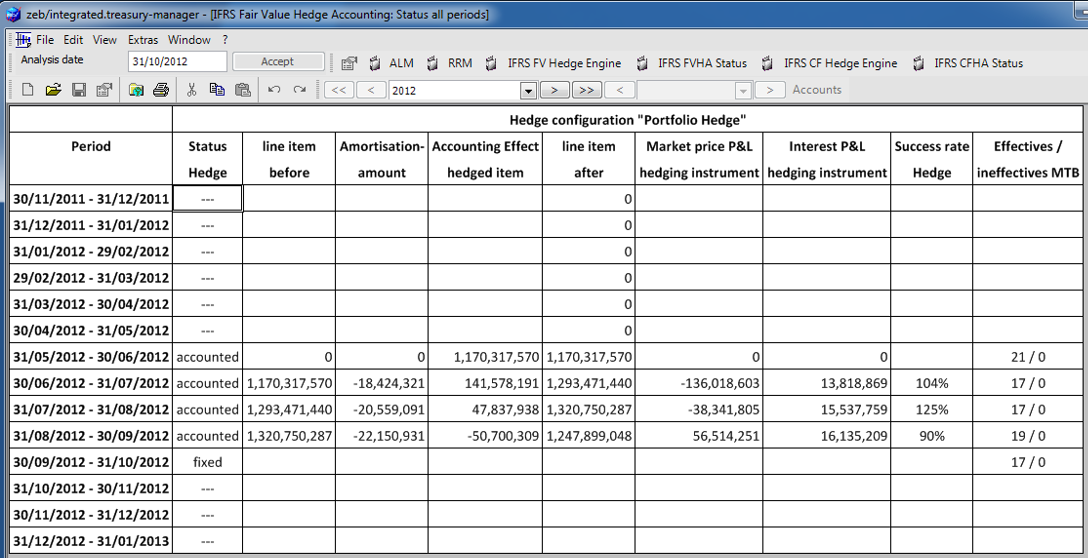
Task: Click the Paste clipboard icon
Action: pyautogui.click(x=243, y=90)
